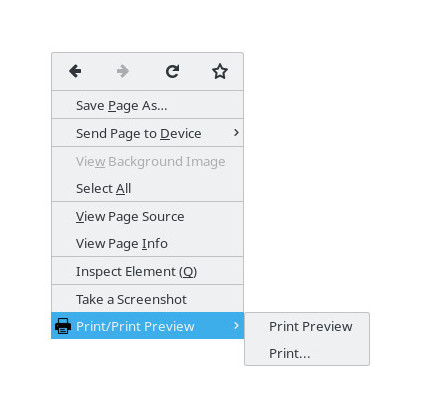Bookmark this page with the star icon
Image resolution: width=421 pixels, height=417 pixels.
pos(220,71)
